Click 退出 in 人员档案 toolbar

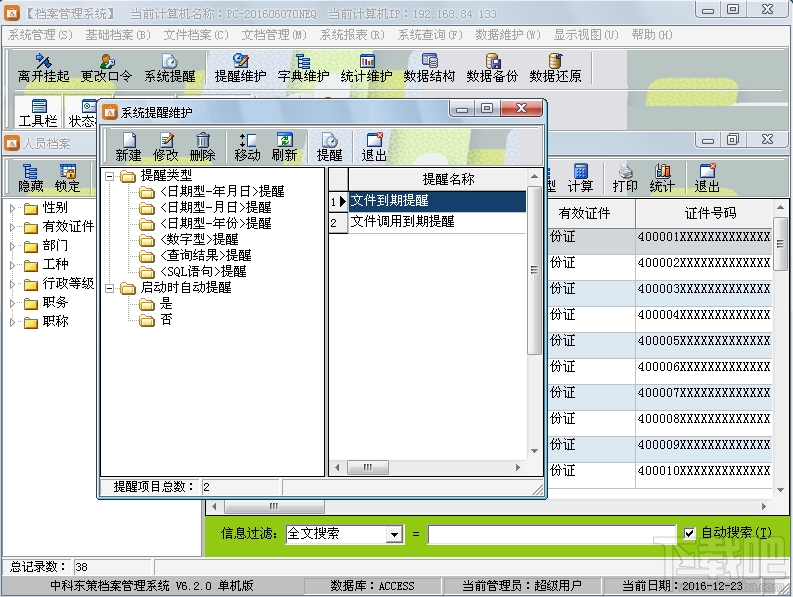click(707, 178)
